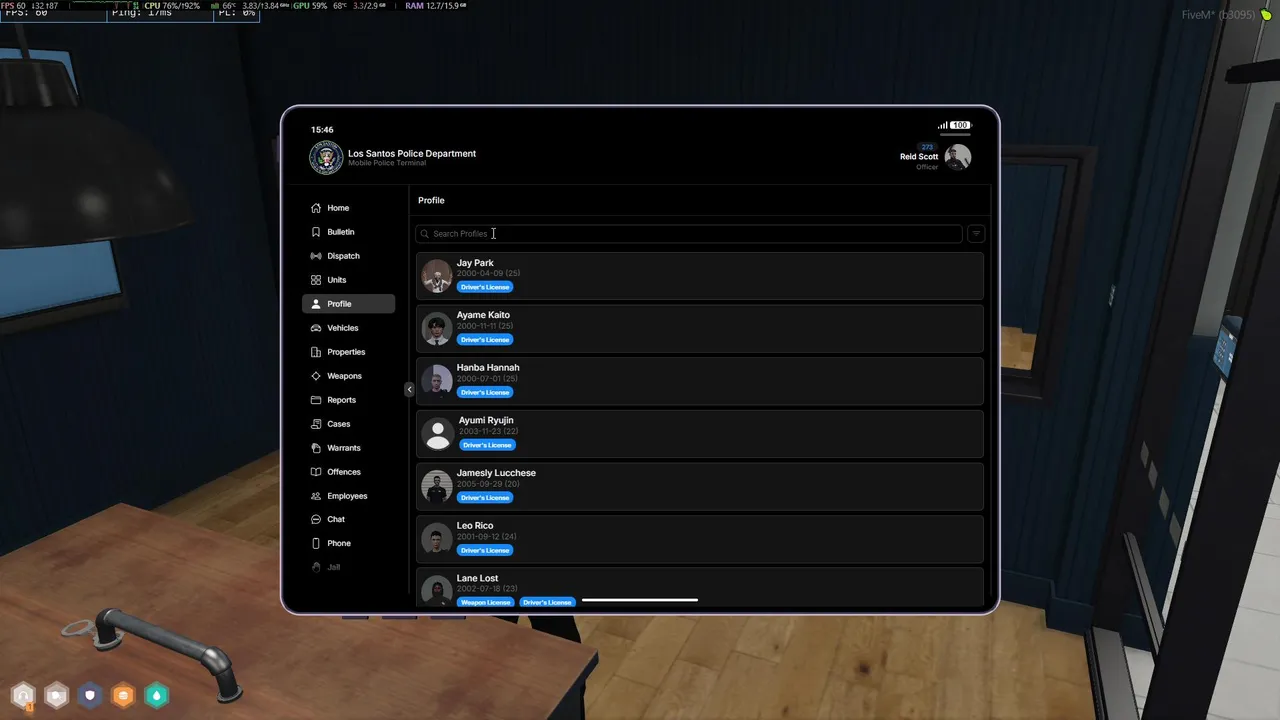
Task: Click the Chat bubble icon
Action: pos(316,520)
